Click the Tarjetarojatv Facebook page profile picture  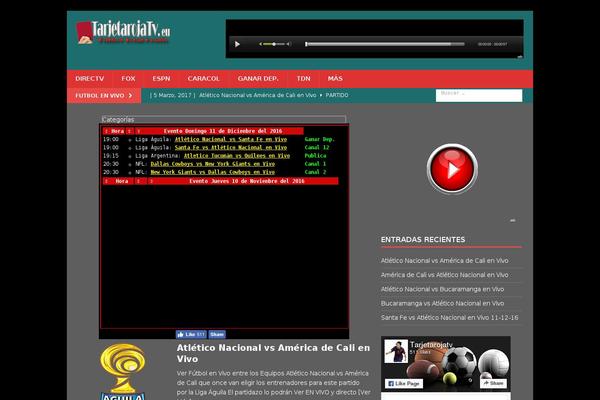[x=396, y=351]
